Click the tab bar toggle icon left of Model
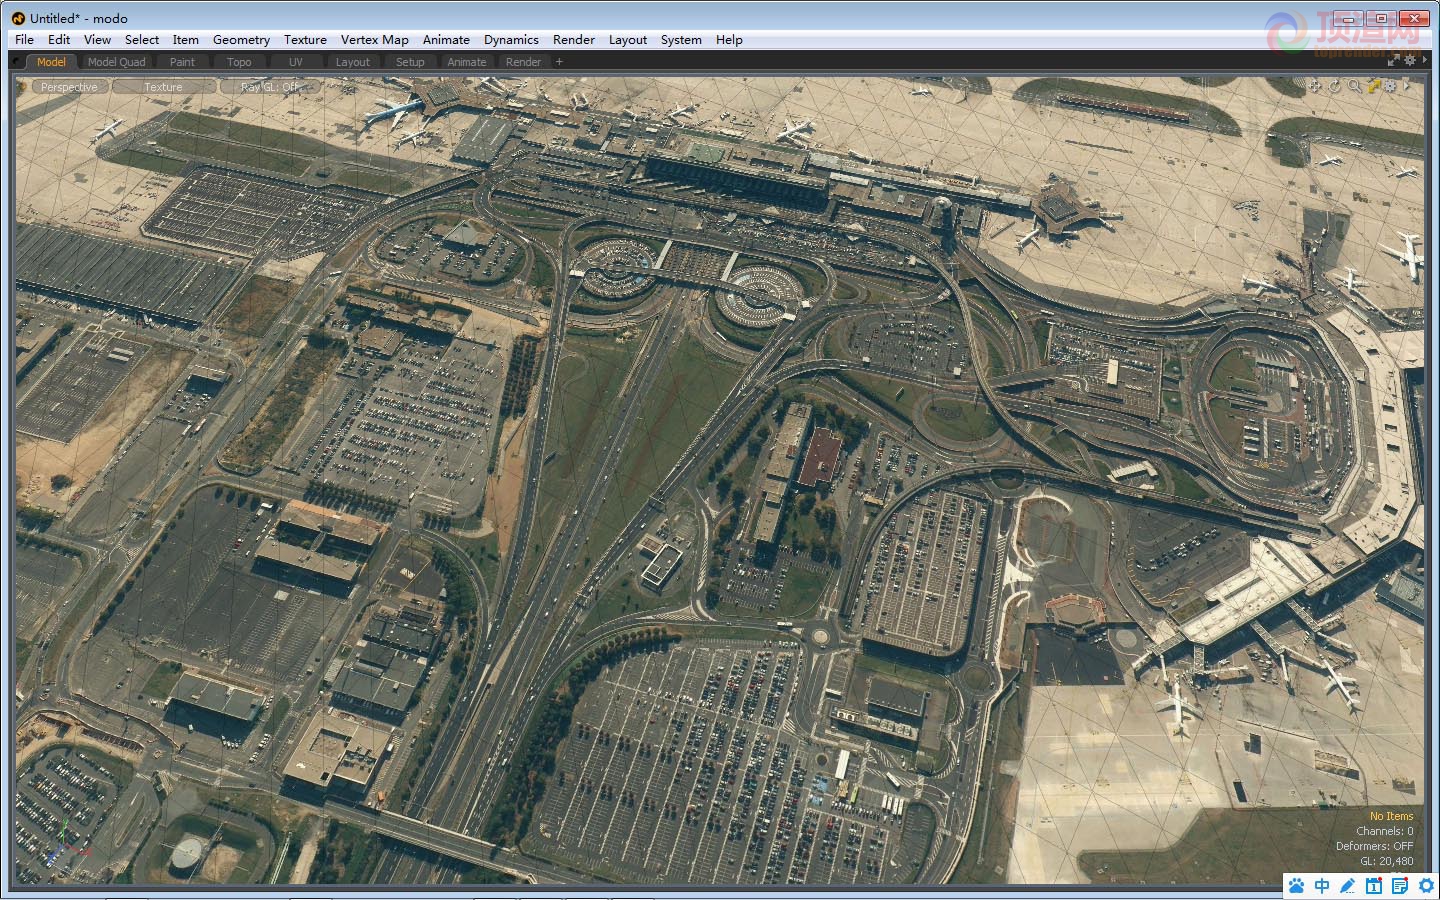The width and height of the screenshot is (1440, 900). (16, 61)
